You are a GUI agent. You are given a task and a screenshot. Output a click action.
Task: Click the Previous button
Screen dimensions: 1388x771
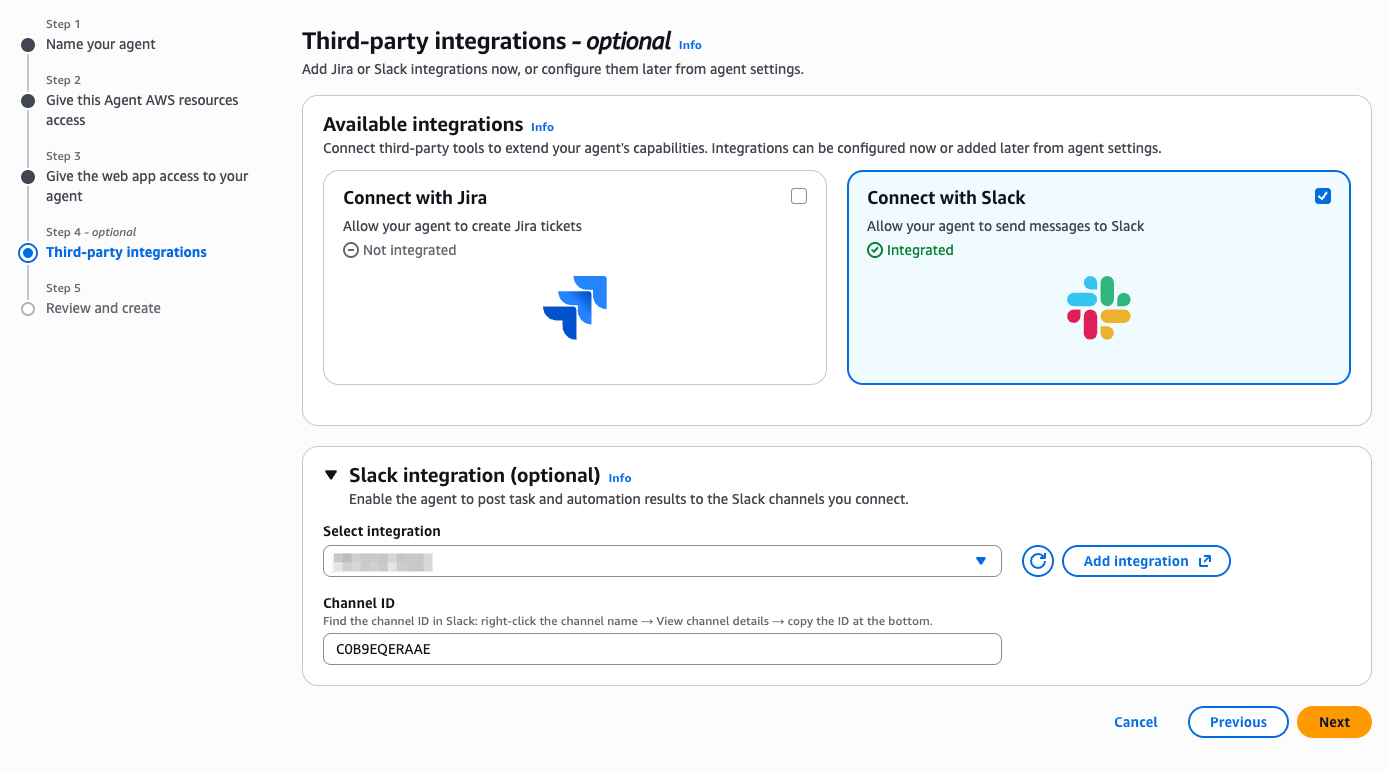tap(1238, 722)
